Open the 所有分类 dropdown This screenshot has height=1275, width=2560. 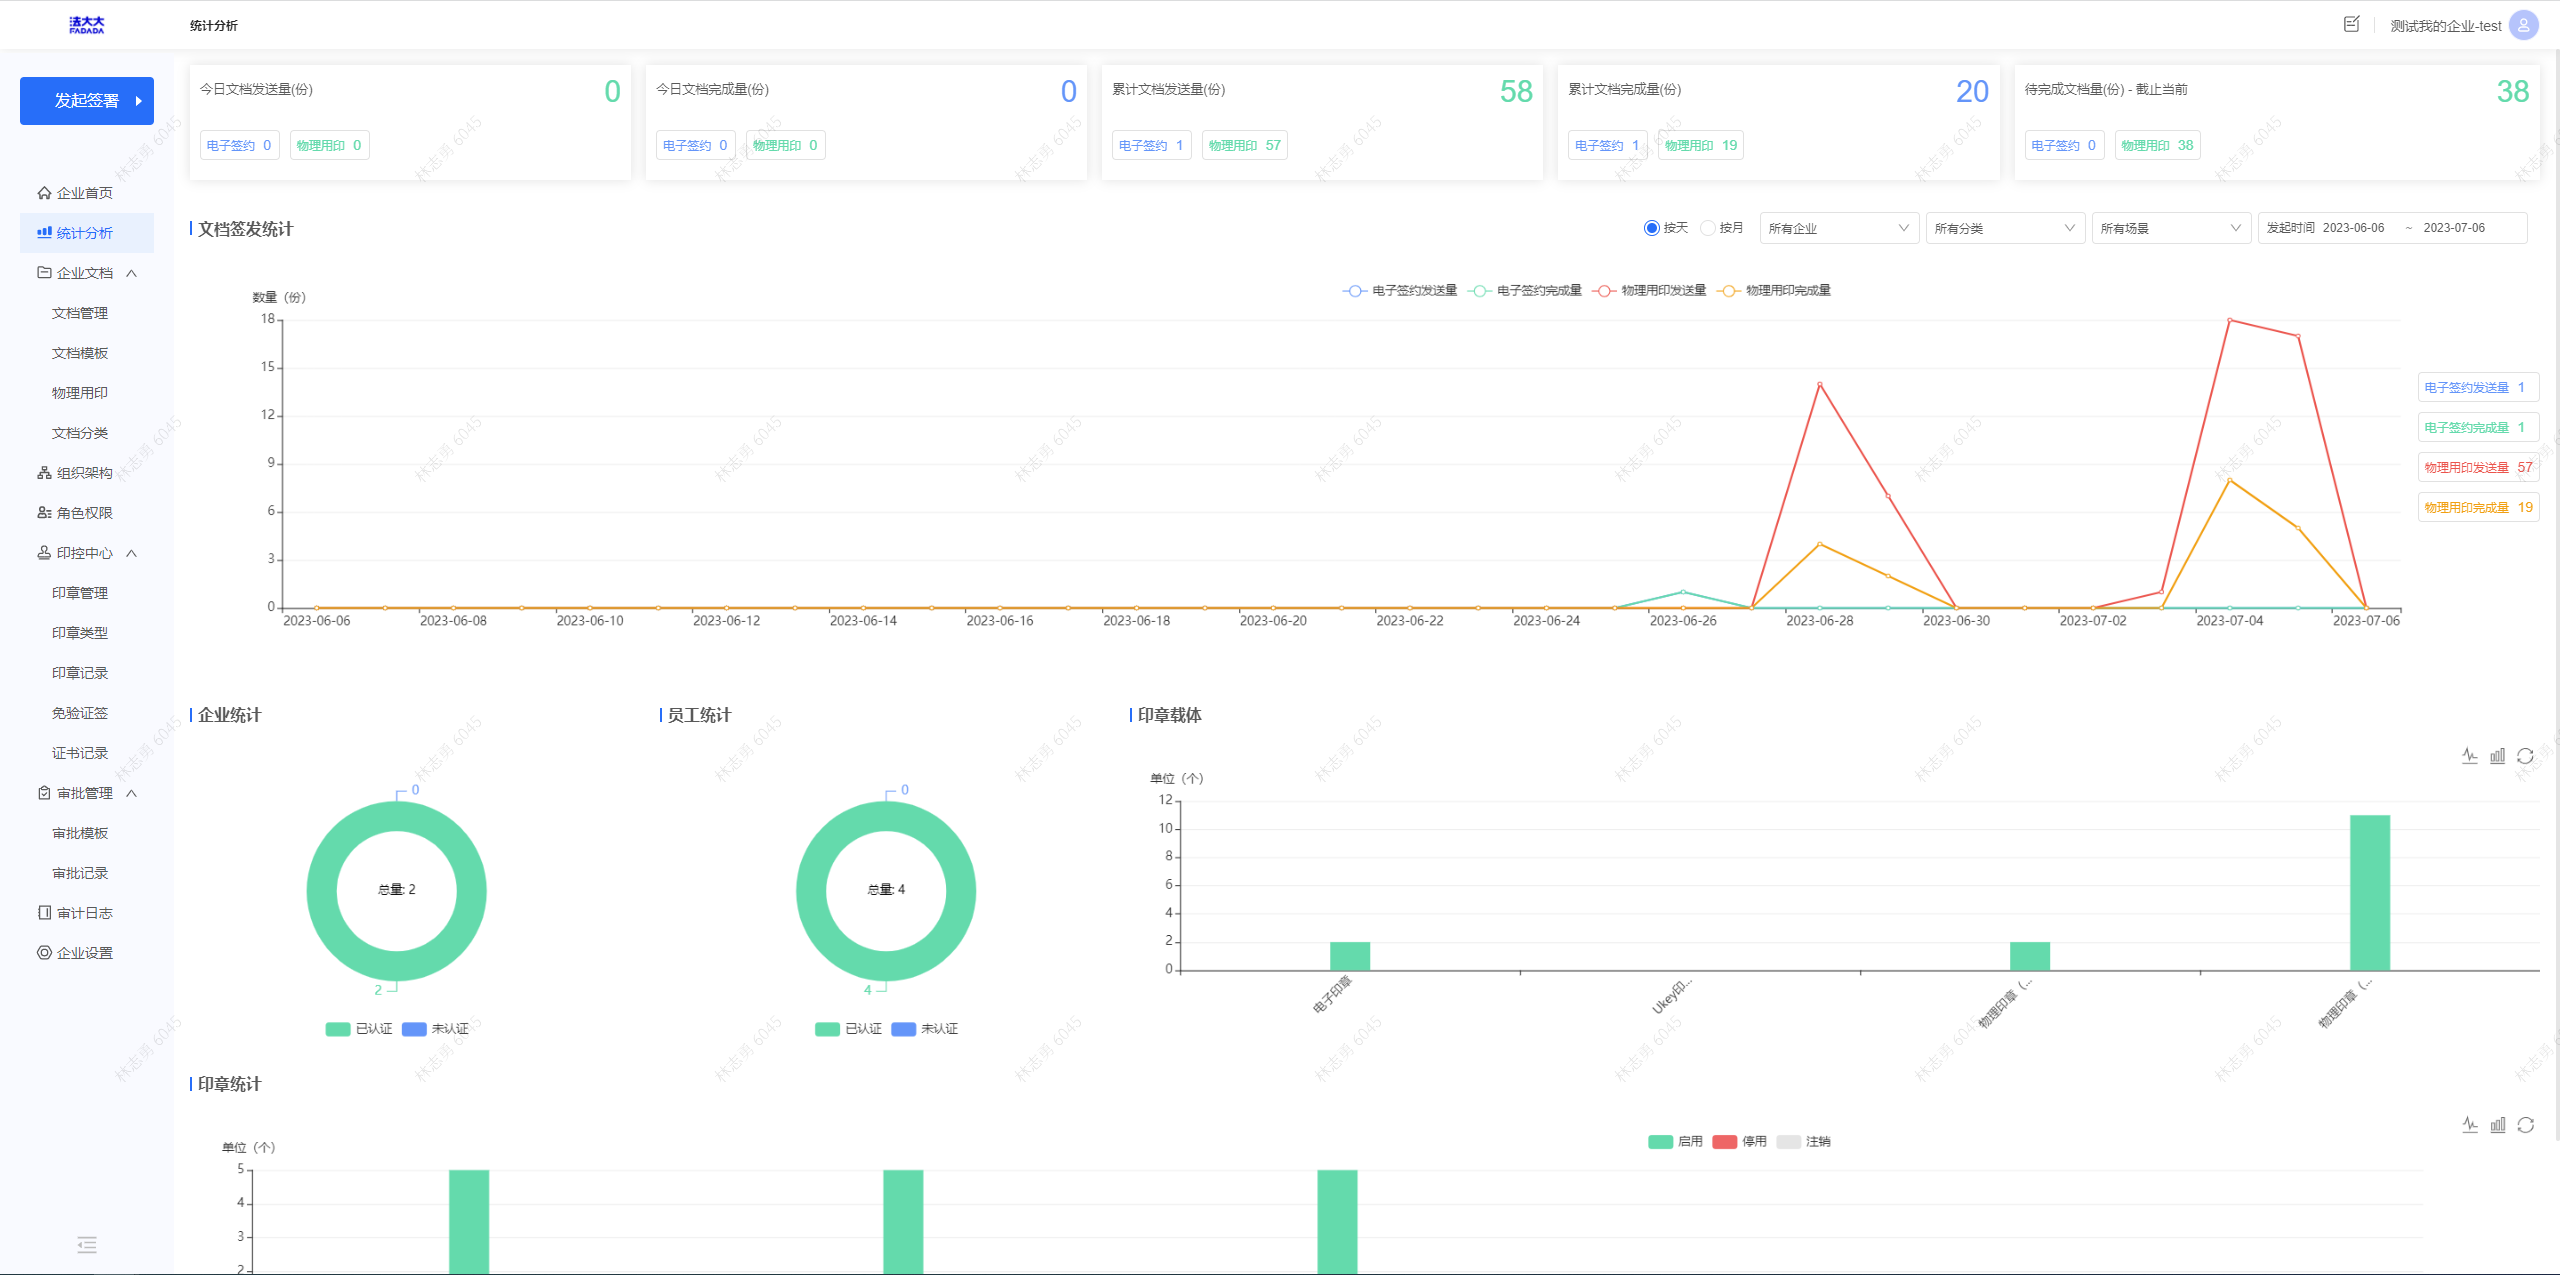coord(2005,228)
